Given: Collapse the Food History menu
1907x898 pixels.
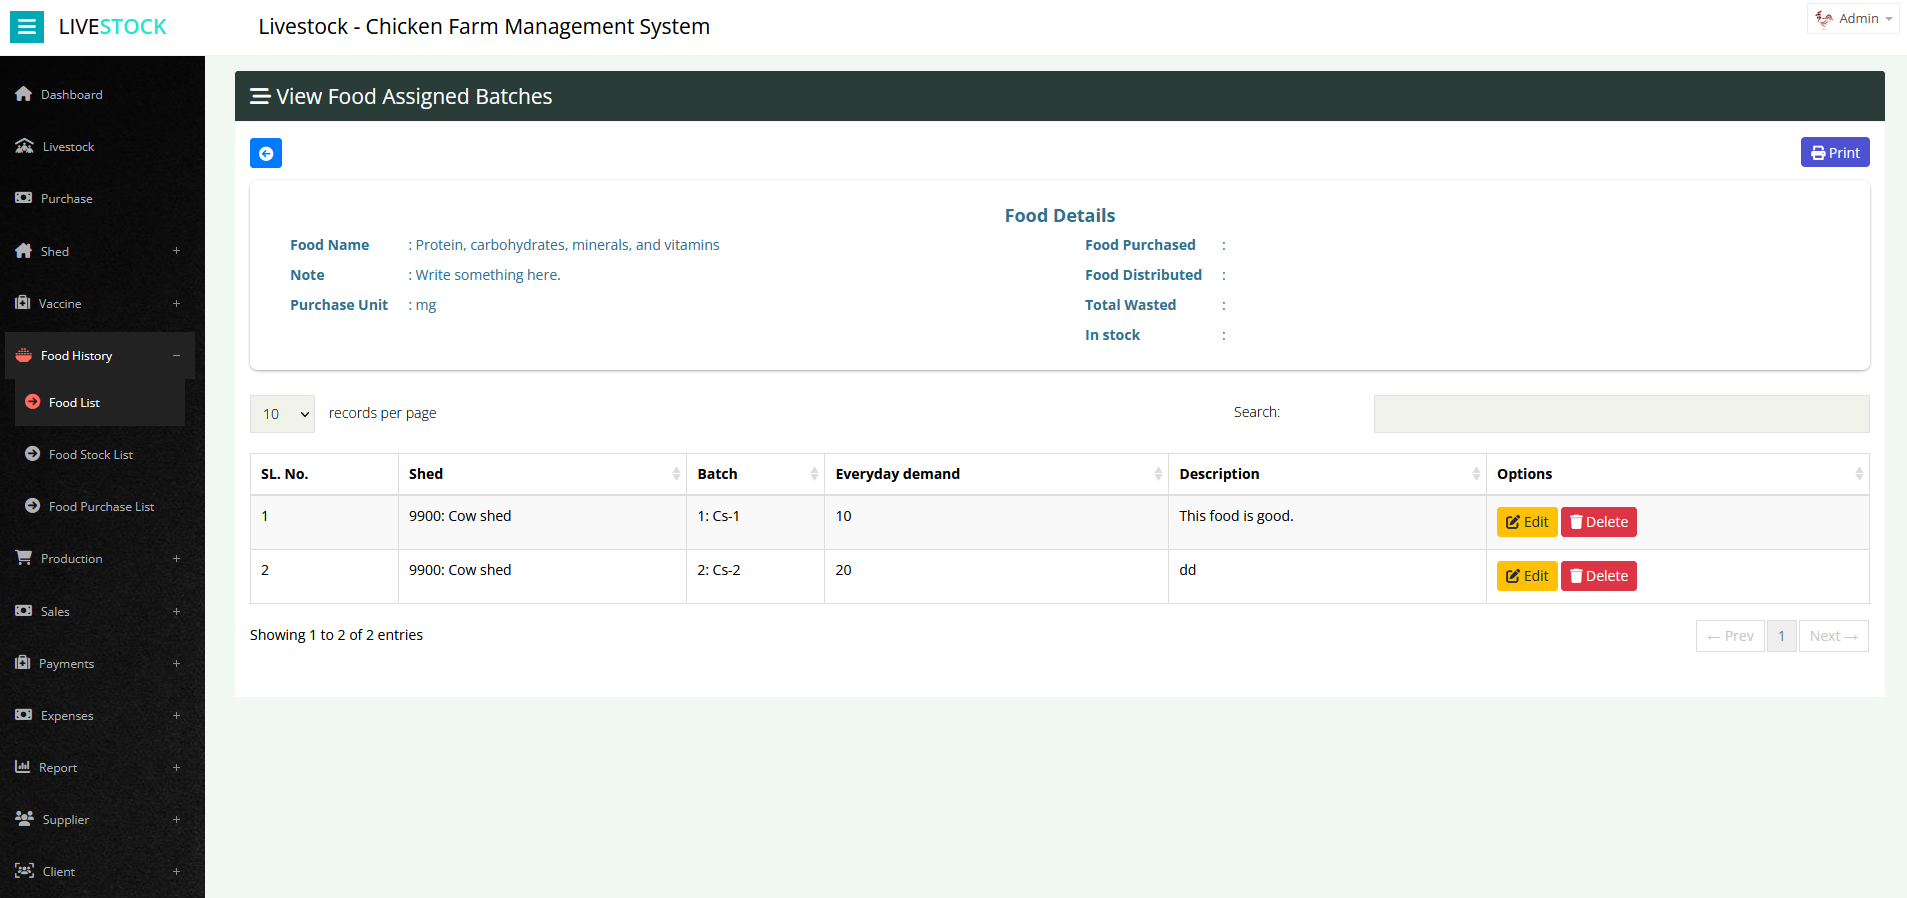Looking at the screenshot, I should (x=176, y=356).
